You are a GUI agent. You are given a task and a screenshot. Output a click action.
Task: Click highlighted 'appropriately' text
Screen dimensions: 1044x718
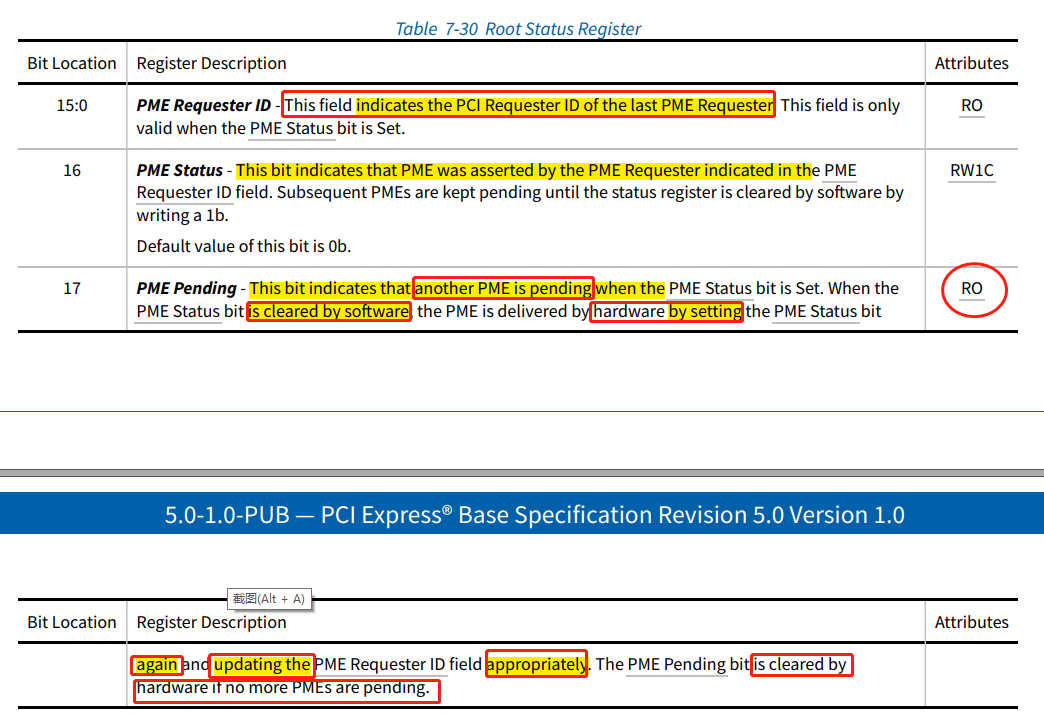tap(537, 664)
